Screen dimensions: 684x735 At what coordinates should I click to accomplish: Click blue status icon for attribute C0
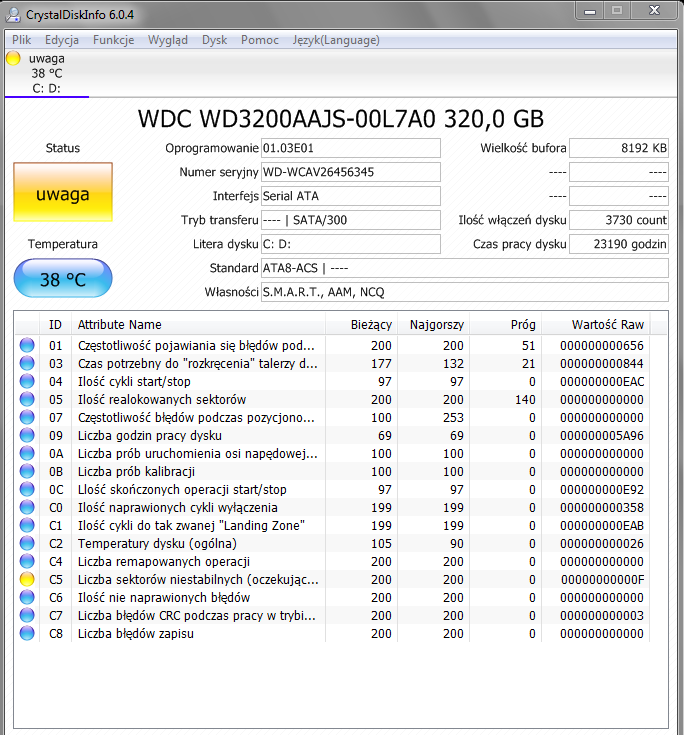pyautogui.click(x=27, y=507)
